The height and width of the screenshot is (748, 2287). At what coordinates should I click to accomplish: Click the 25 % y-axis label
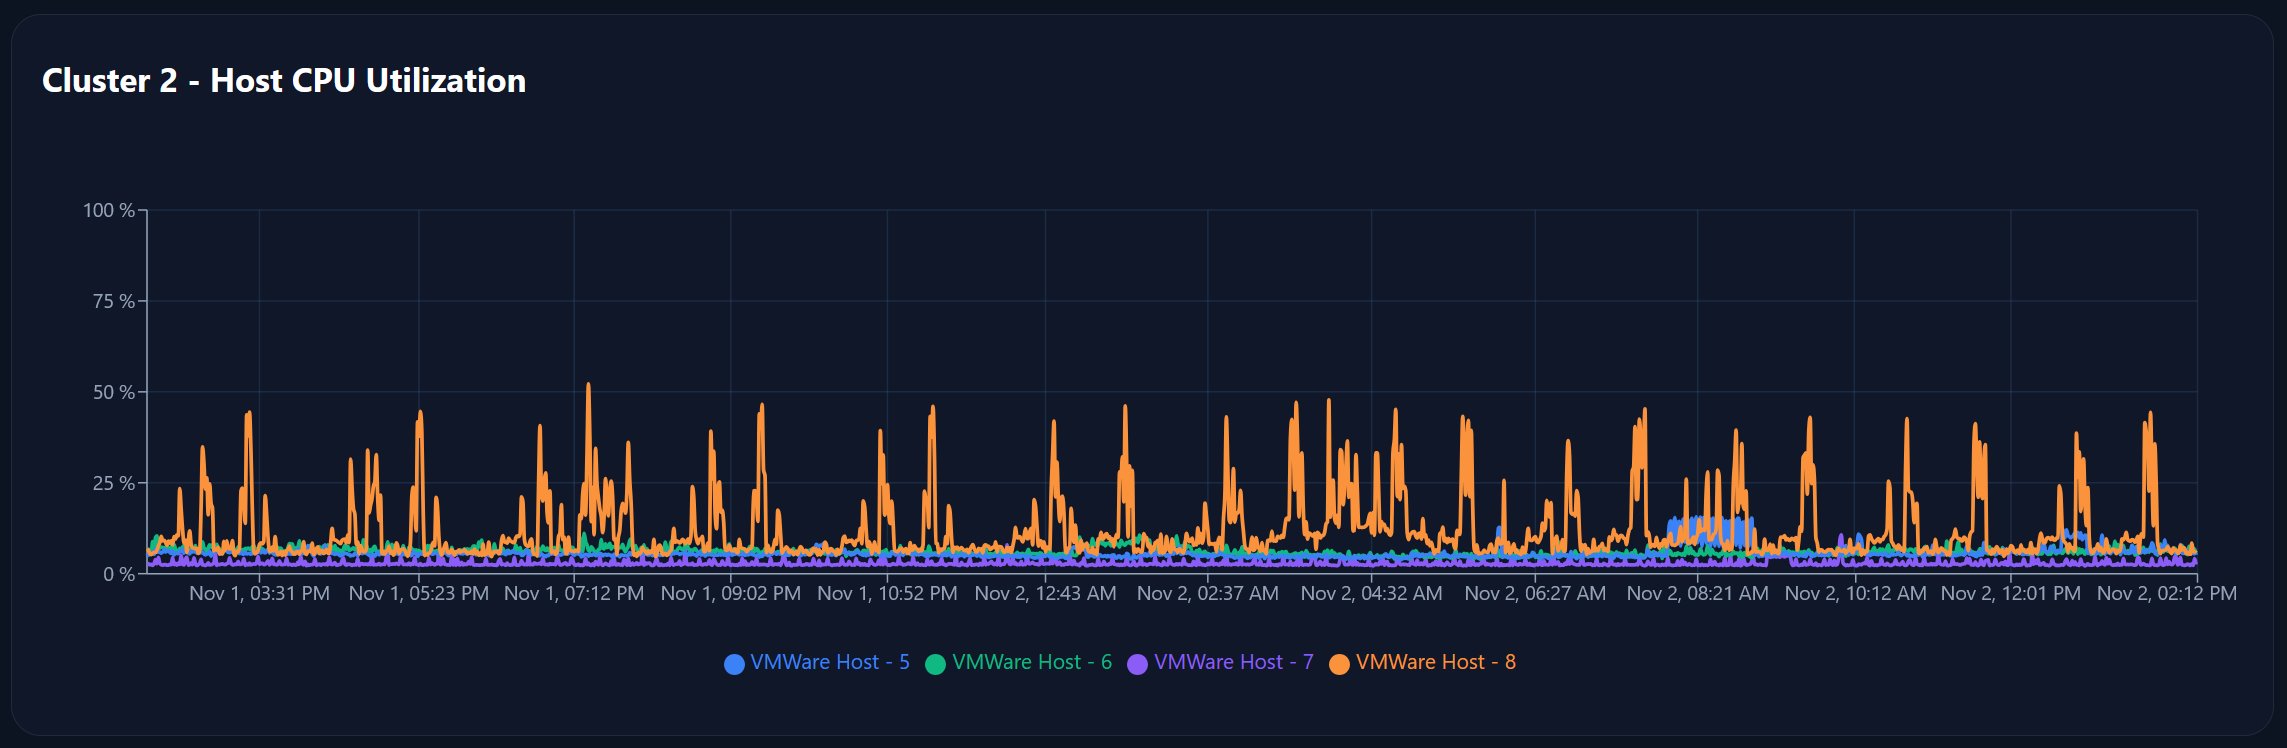pyautogui.click(x=113, y=483)
